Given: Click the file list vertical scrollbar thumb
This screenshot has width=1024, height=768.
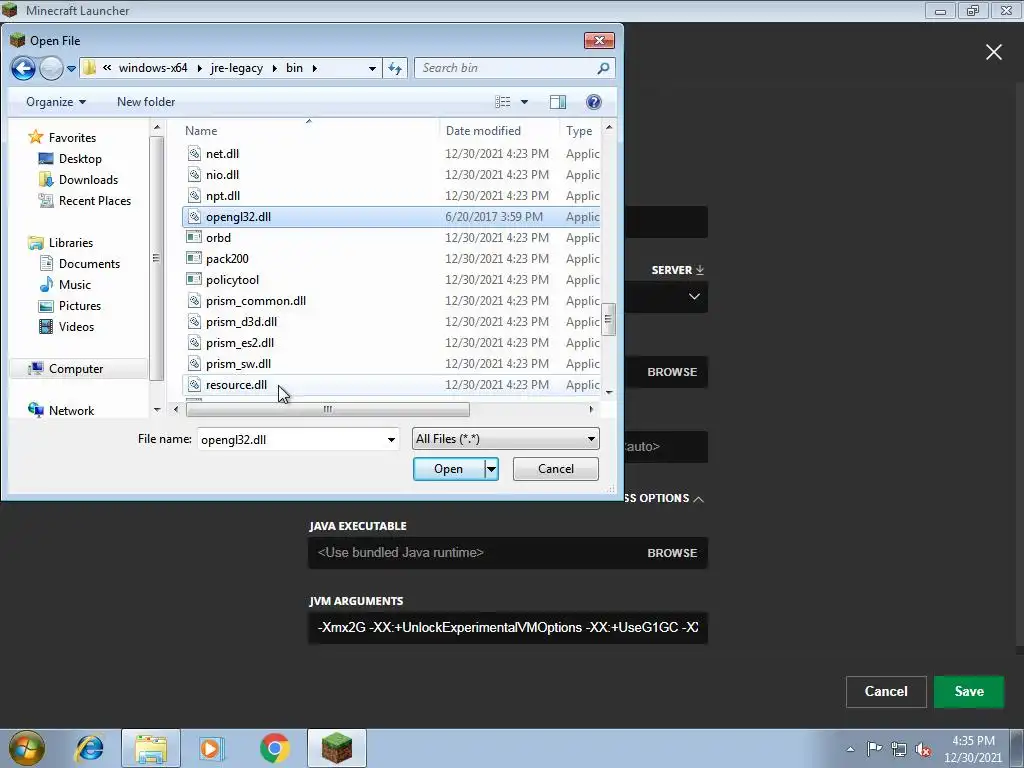Looking at the screenshot, I should [x=608, y=319].
